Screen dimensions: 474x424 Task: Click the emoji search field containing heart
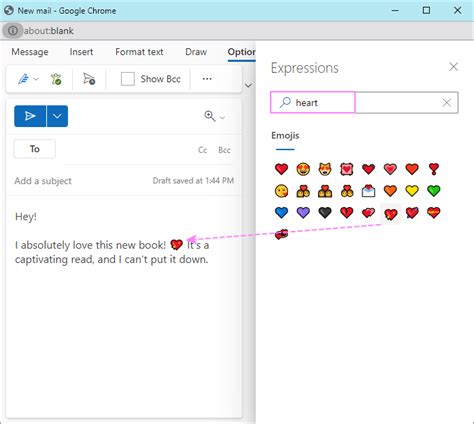(364, 102)
